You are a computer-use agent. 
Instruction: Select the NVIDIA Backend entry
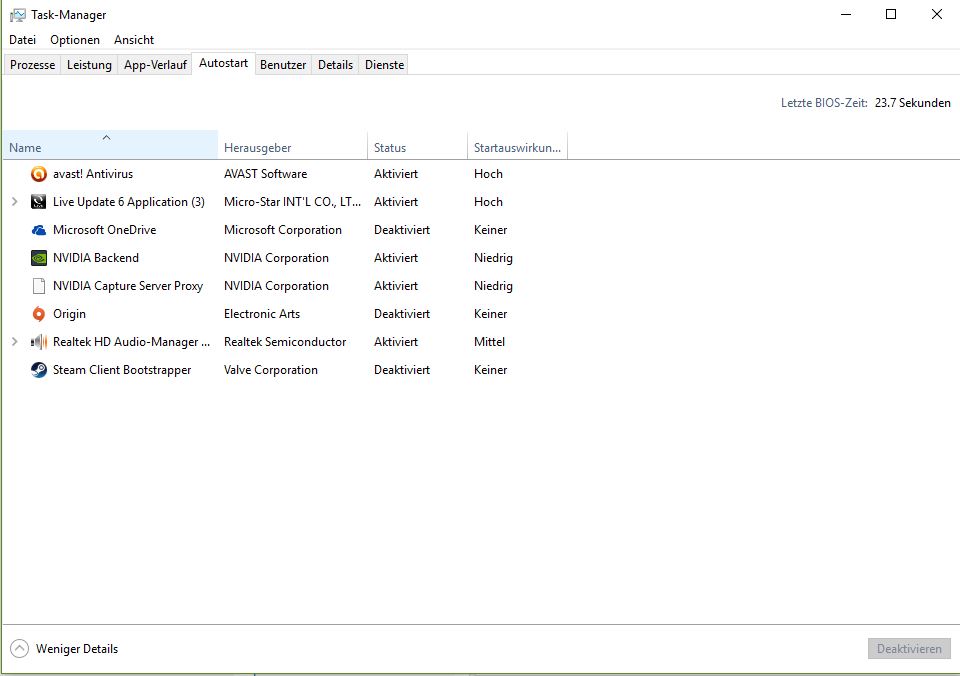(96, 258)
